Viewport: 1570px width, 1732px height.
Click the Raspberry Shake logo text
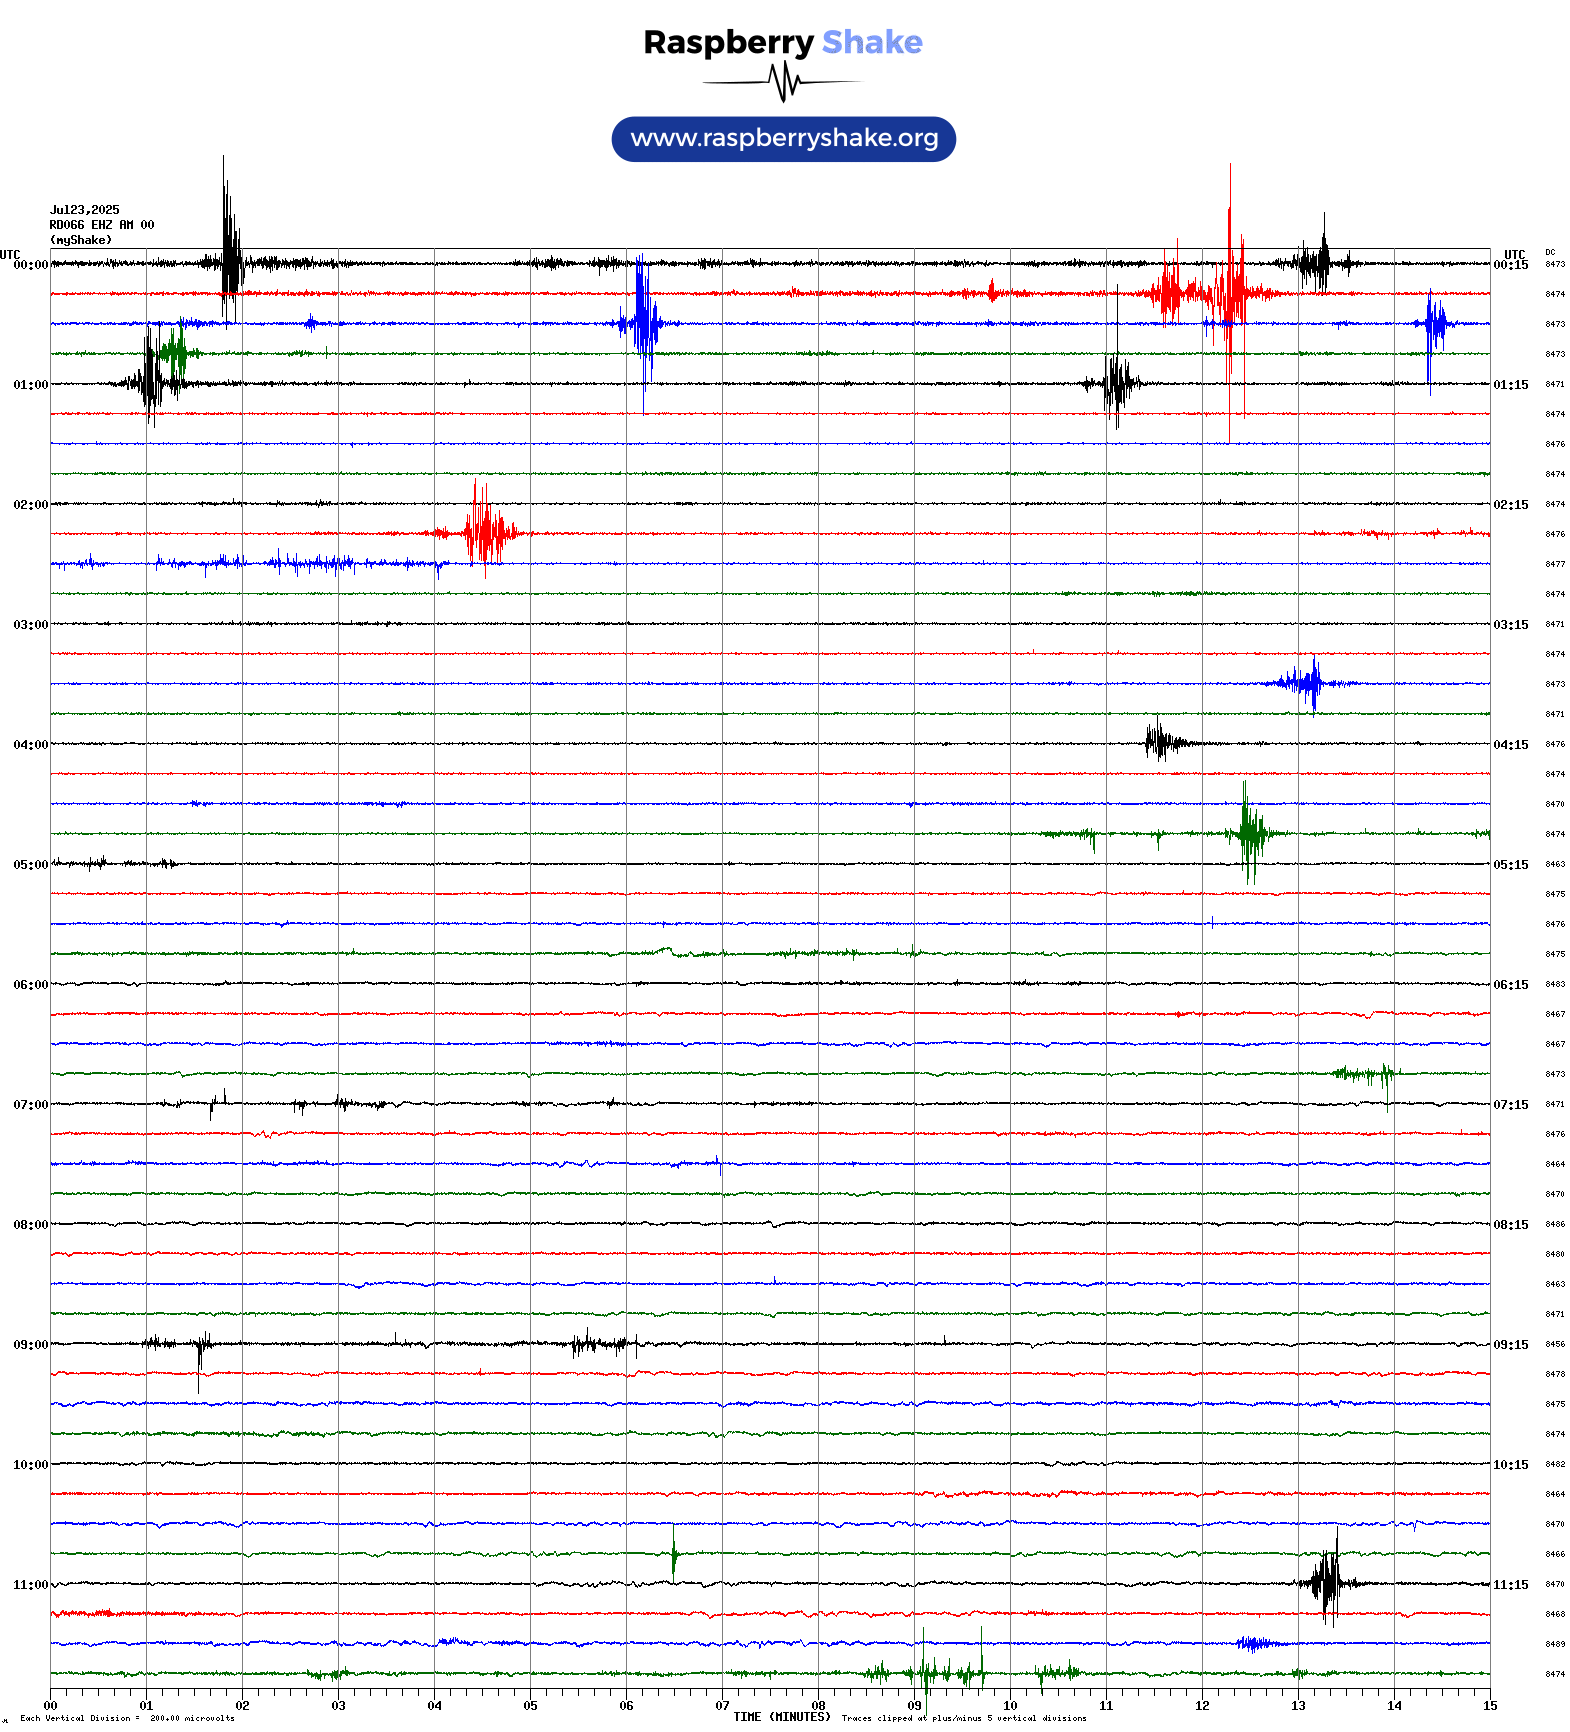point(782,43)
